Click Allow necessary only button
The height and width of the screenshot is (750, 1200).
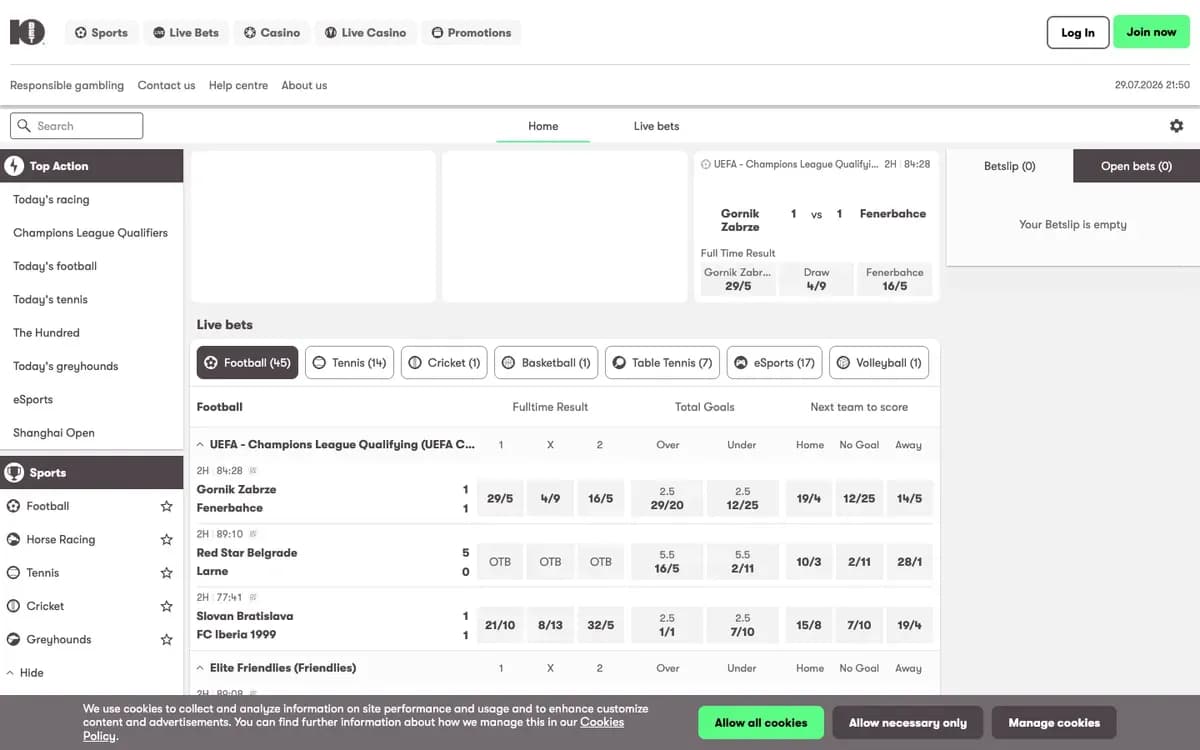pos(908,722)
